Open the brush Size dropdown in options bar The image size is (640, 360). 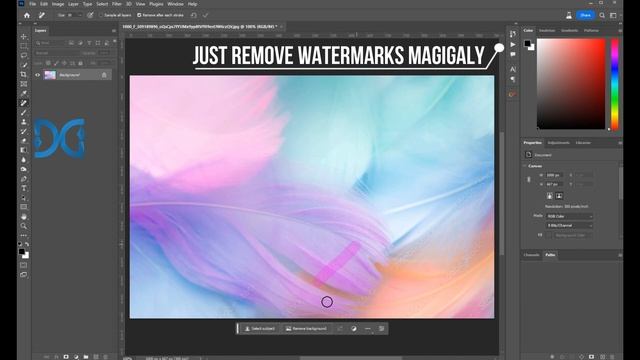coord(80,15)
